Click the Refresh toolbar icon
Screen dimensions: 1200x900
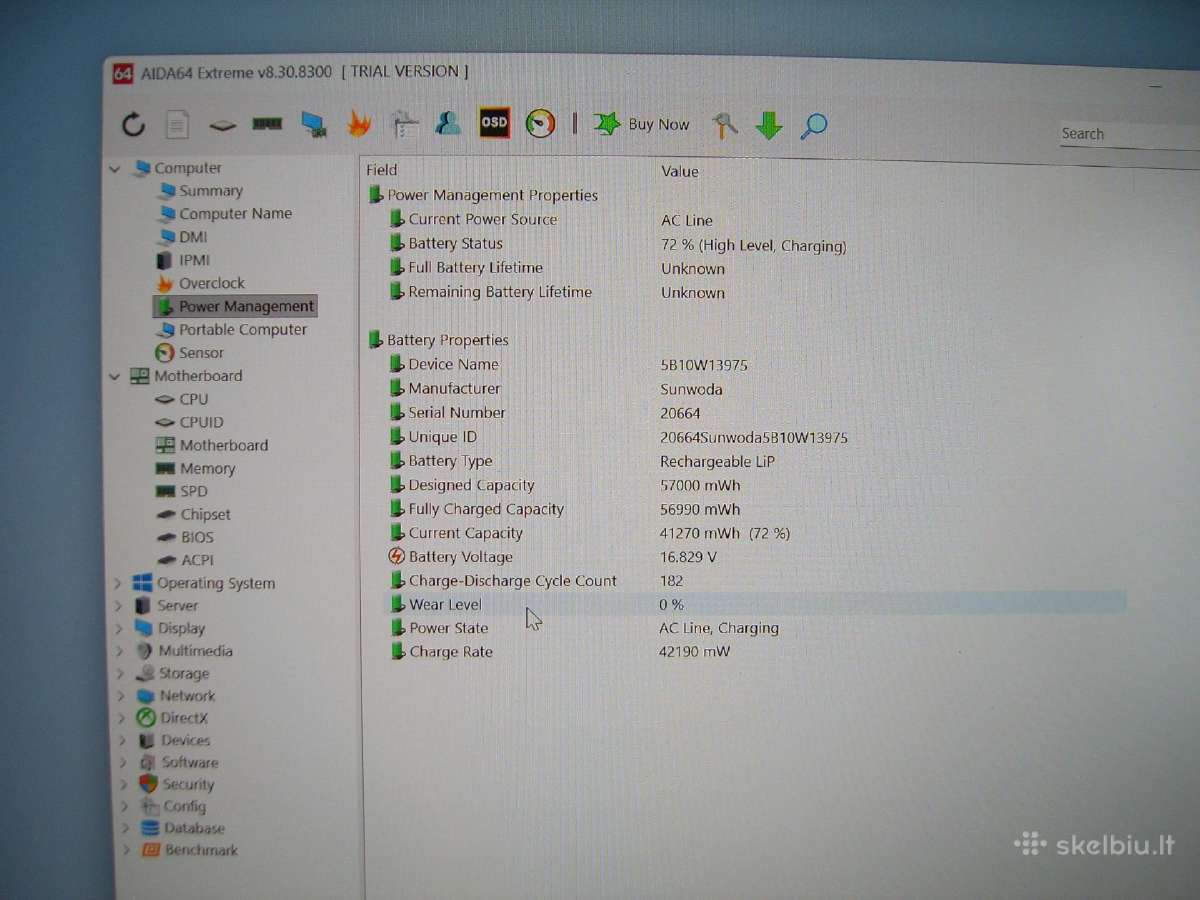click(x=133, y=125)
